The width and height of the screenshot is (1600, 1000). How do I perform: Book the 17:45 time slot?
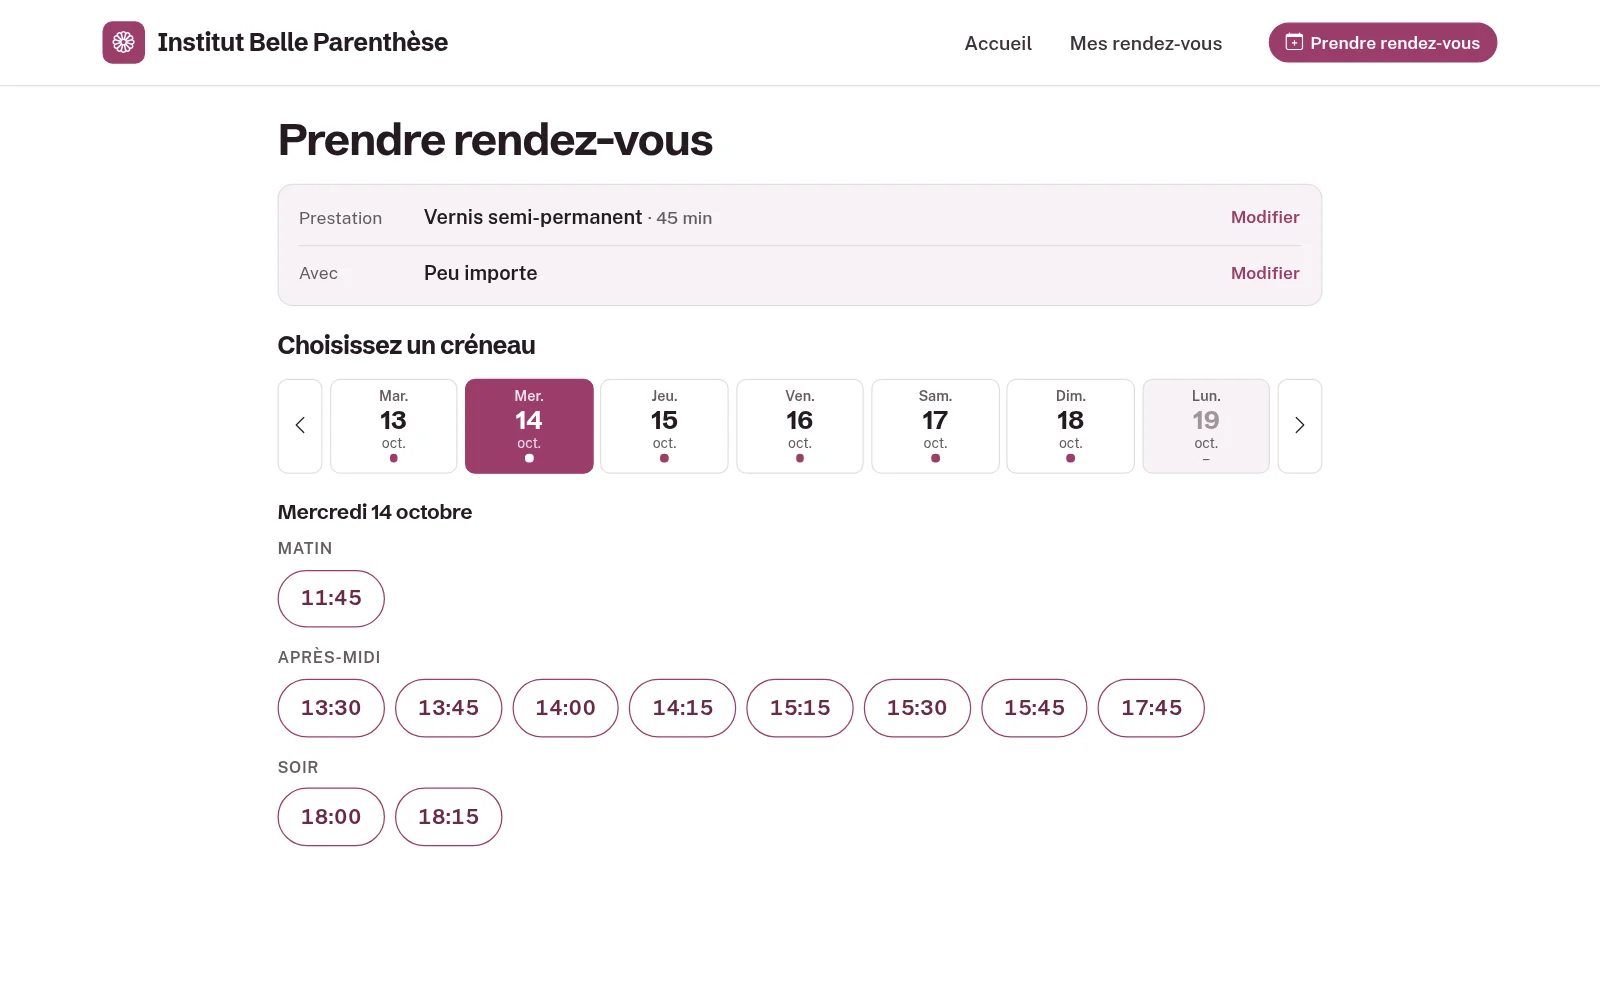(1151, 708)
